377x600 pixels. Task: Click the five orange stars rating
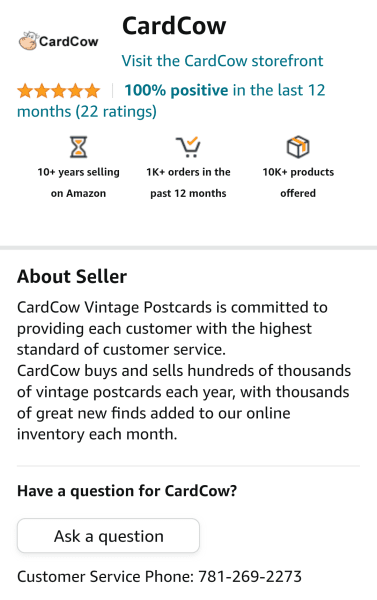pyautogui.click(x=59, y=91)
